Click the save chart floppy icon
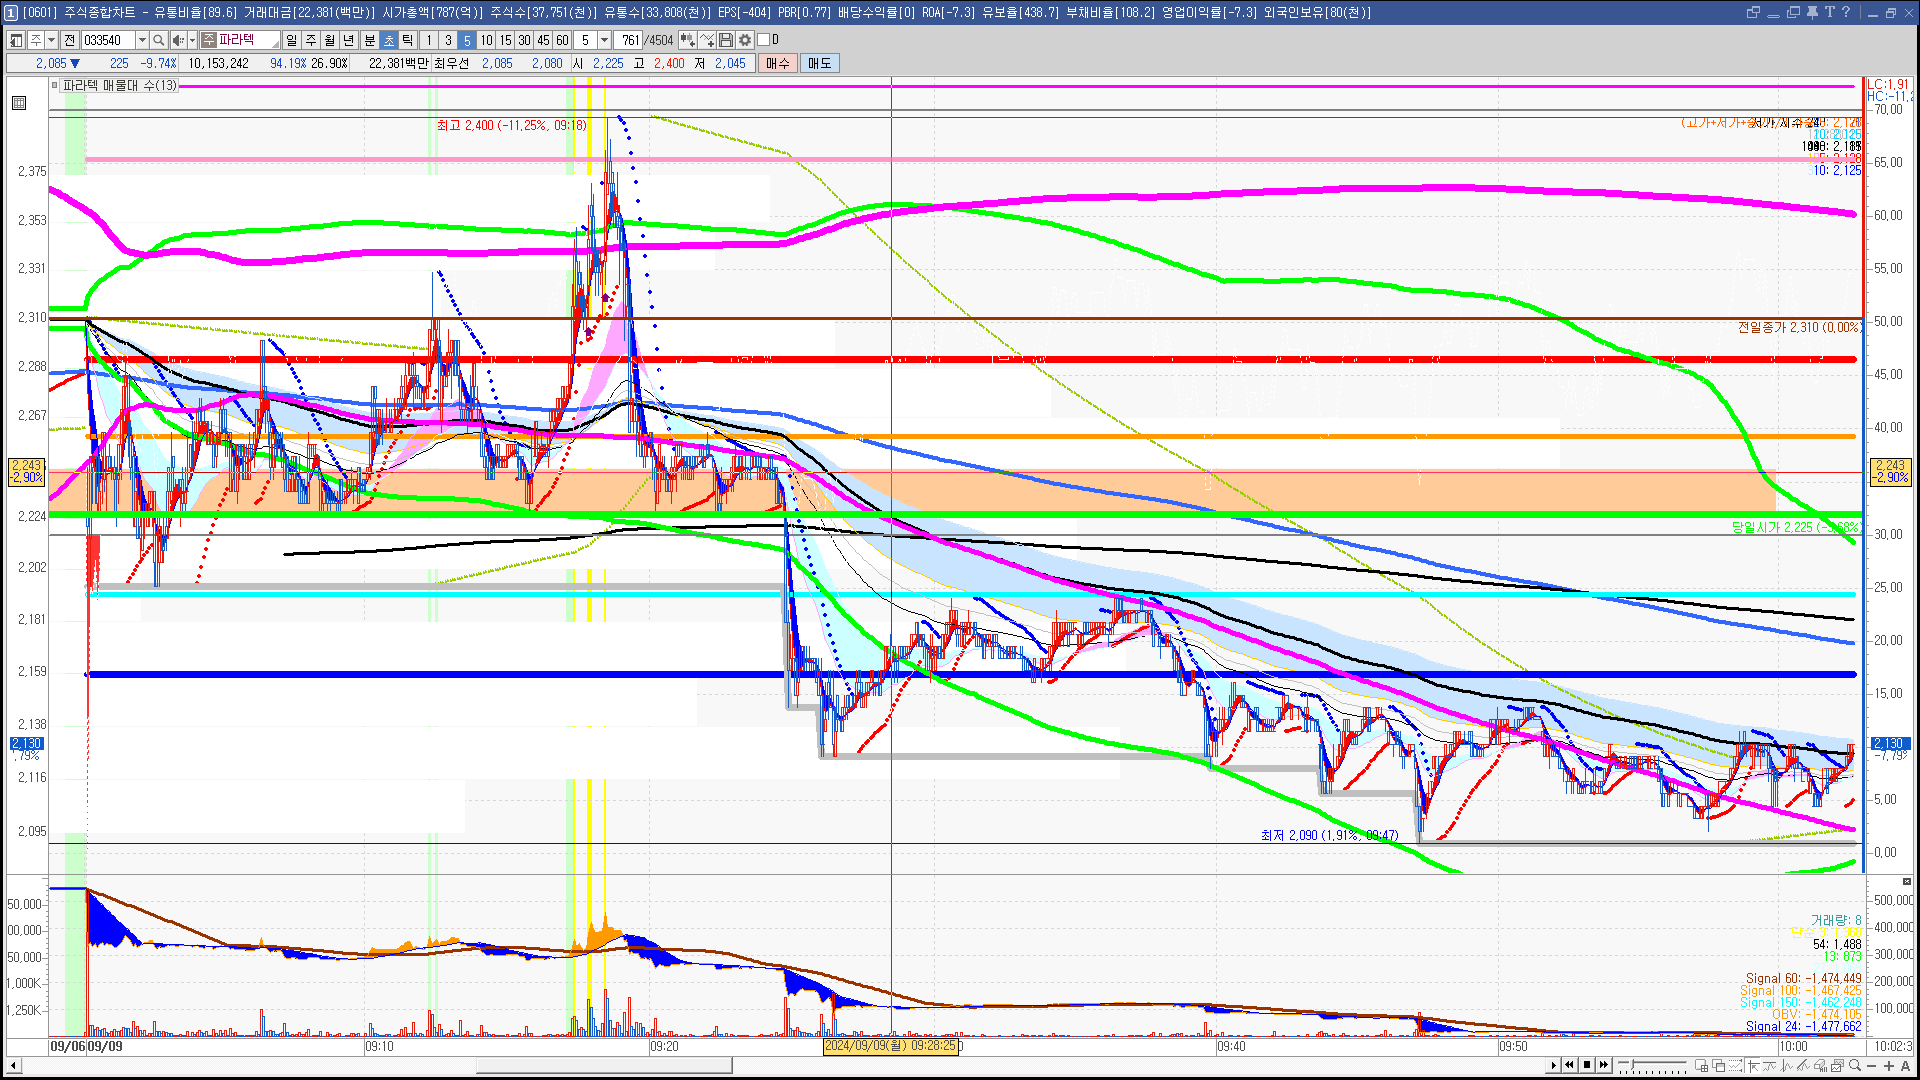This screenshot has width=1920, height=1080. [727, 40]
